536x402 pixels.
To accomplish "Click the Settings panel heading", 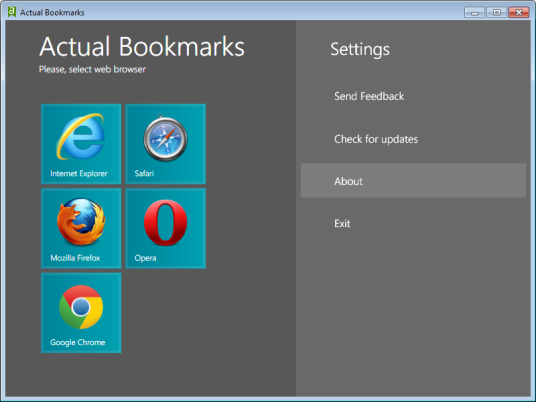I will (360, 50).
